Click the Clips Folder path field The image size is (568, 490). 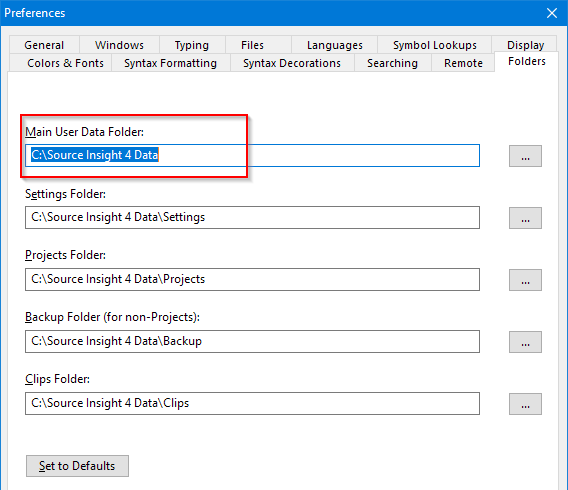[x=252, y=403]
